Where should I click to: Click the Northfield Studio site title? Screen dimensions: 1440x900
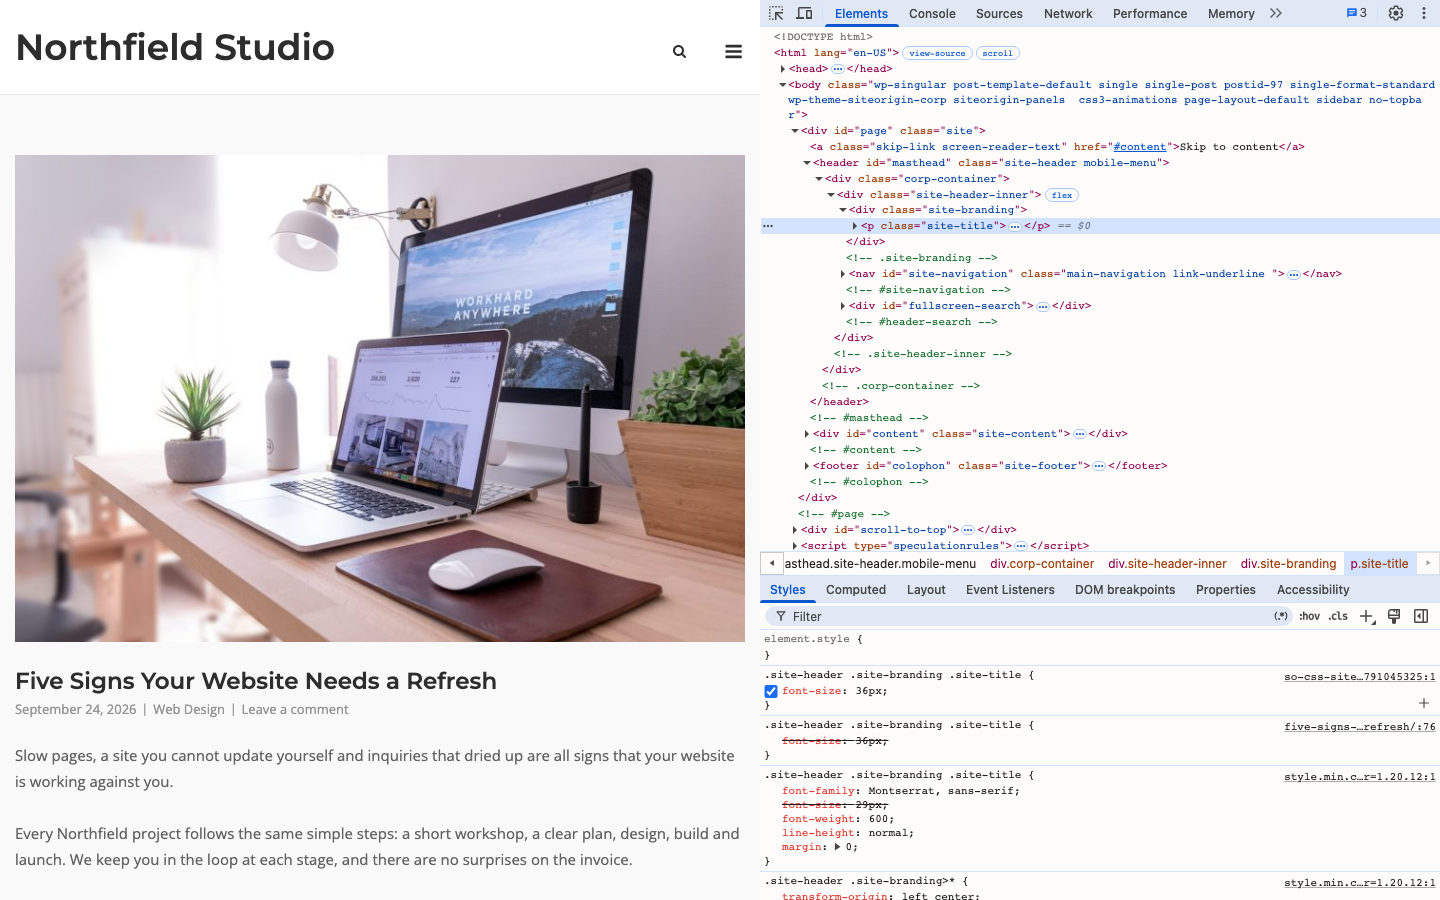click(175, 47)
